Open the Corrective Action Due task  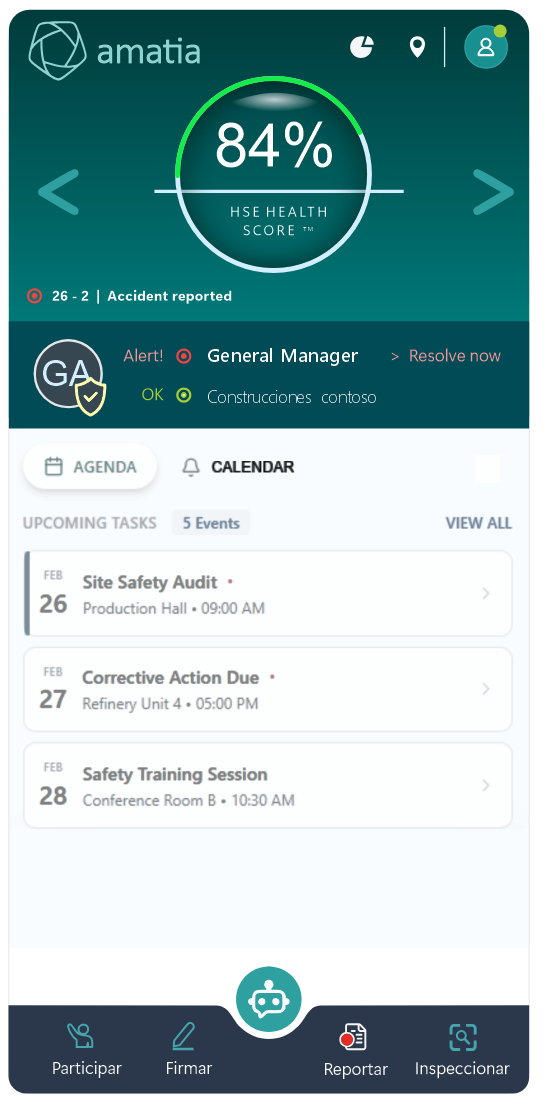pyautogui.click(x=268, y=689)
